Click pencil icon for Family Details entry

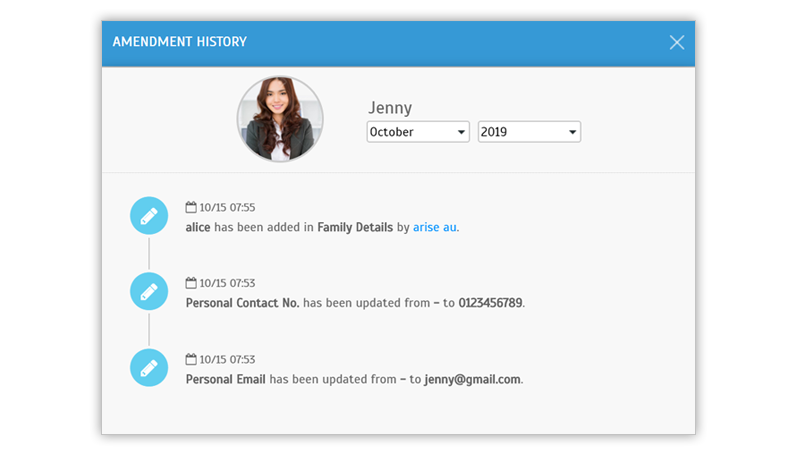[x=149, y=216]
